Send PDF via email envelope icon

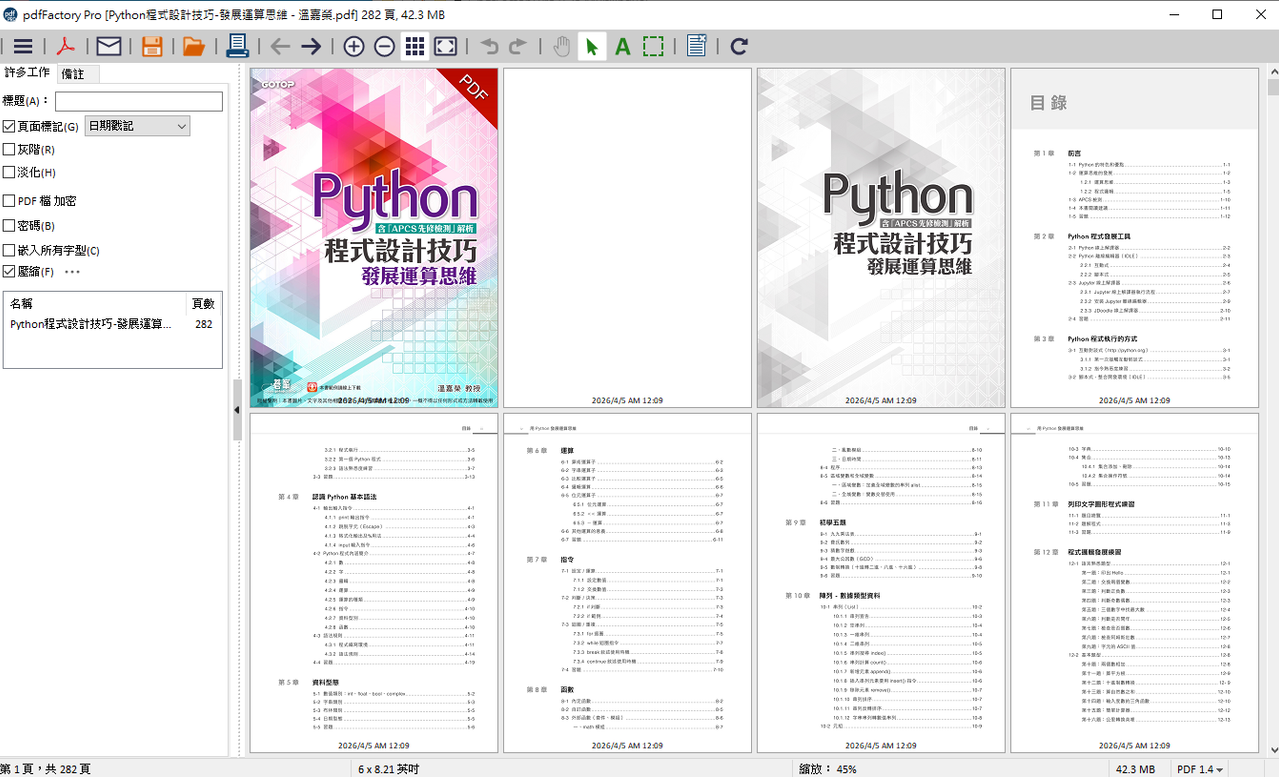tap(108, 46)
